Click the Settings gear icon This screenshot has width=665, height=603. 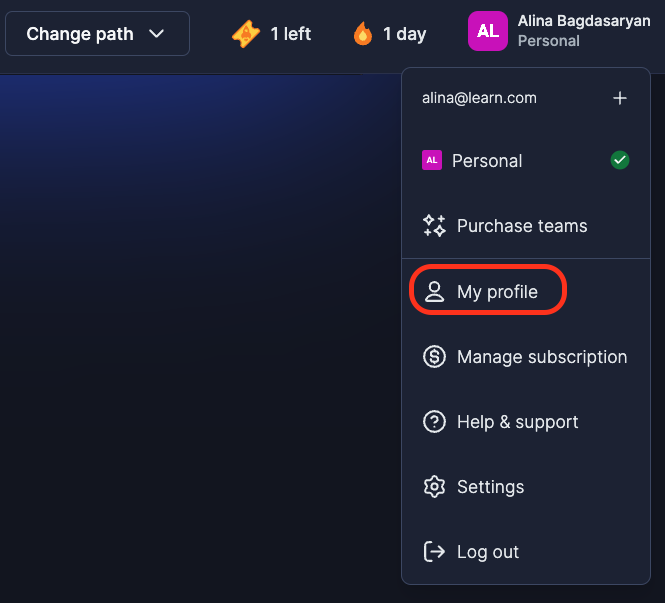434,487
